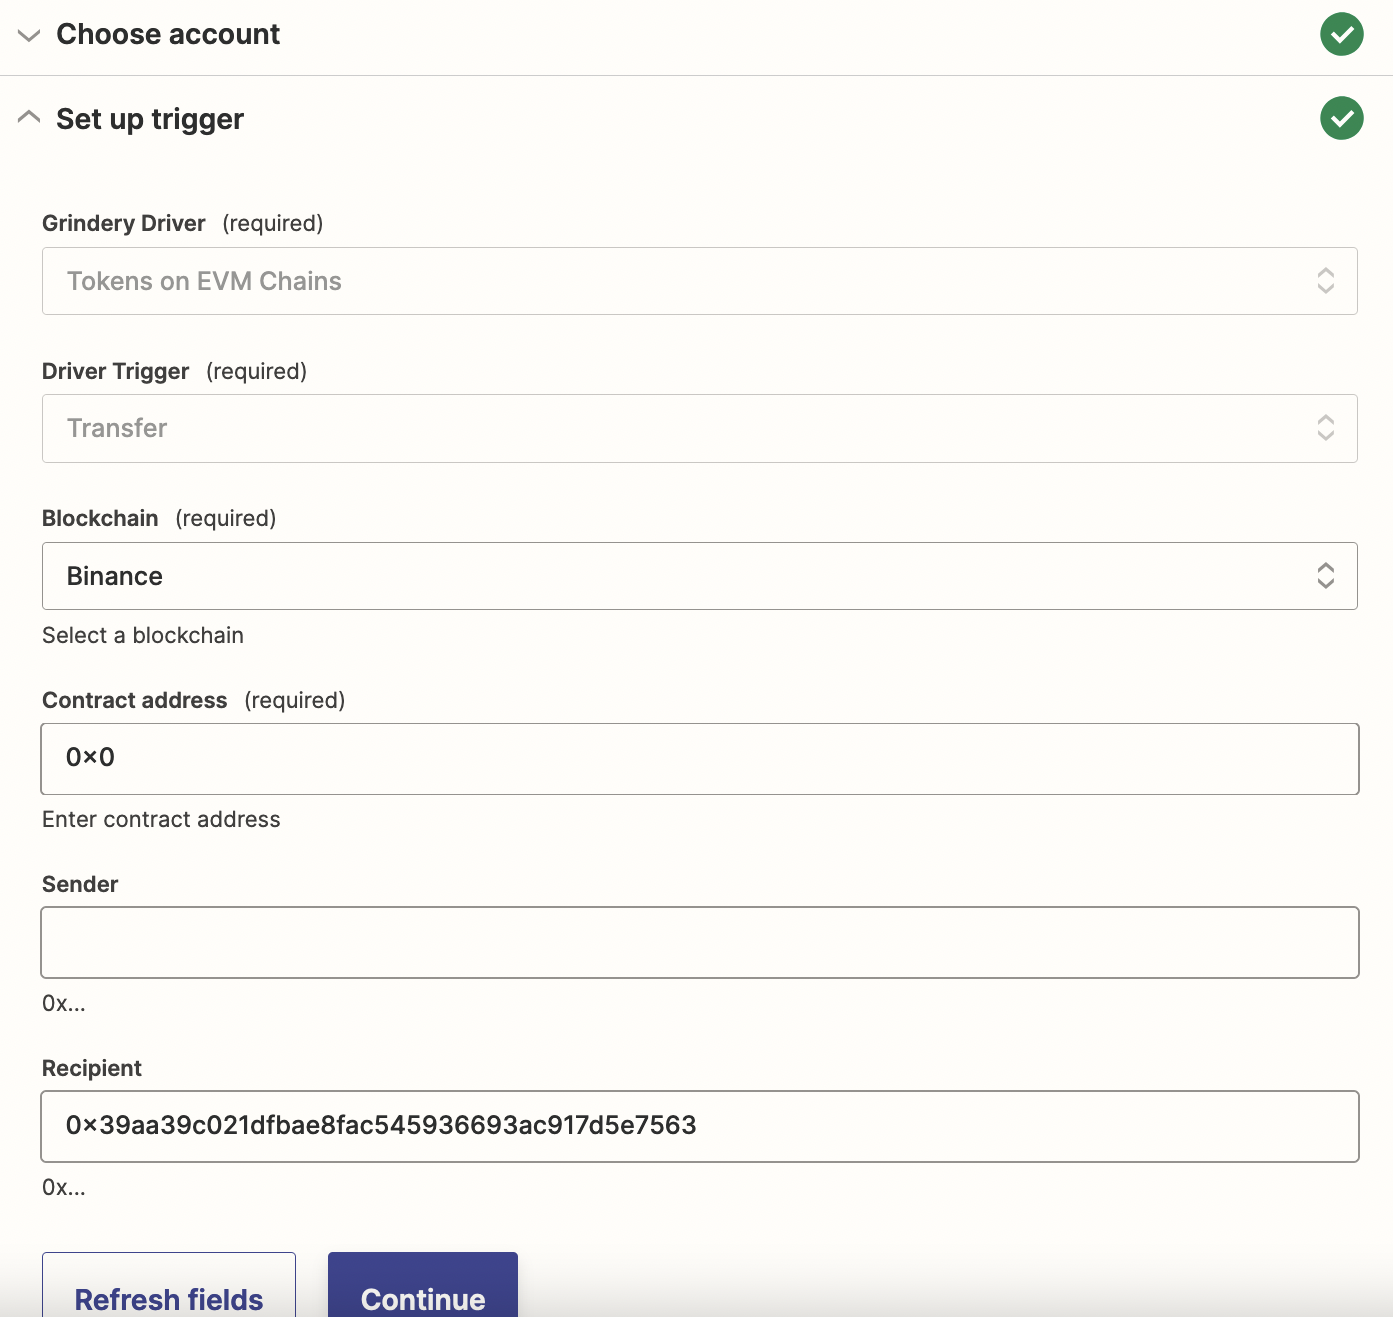1393x1317 pixels.
Task: Click the Set up trigger section title
Action: point(150,119)
